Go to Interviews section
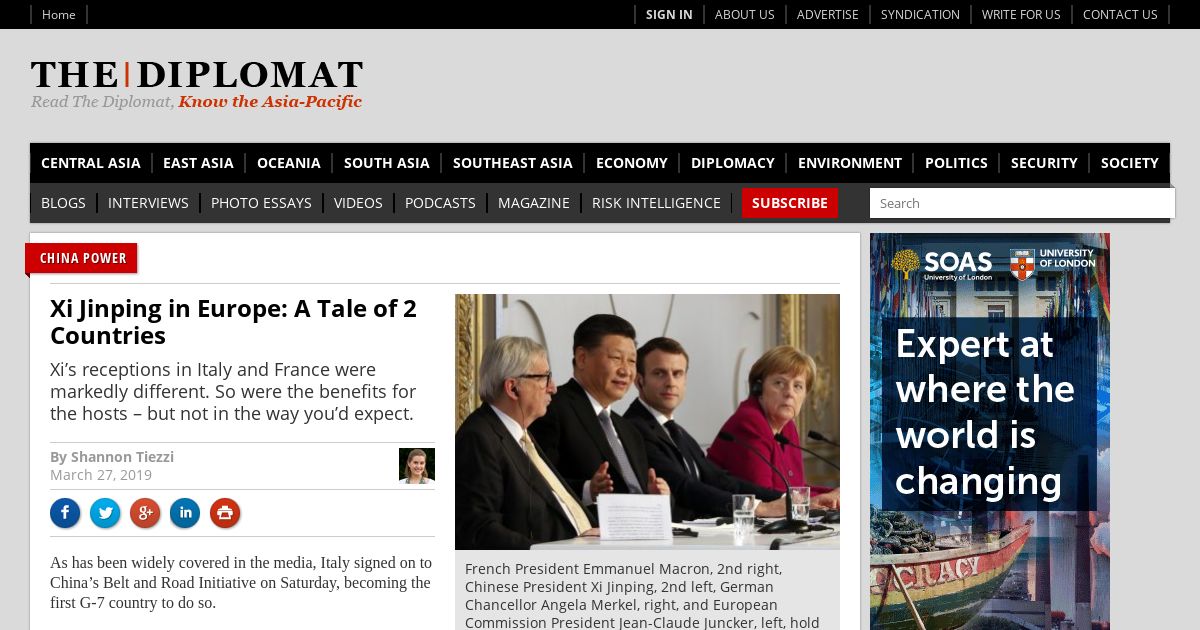The width and height of the screenshot is (1200, 630). click(x=148, y=203)
